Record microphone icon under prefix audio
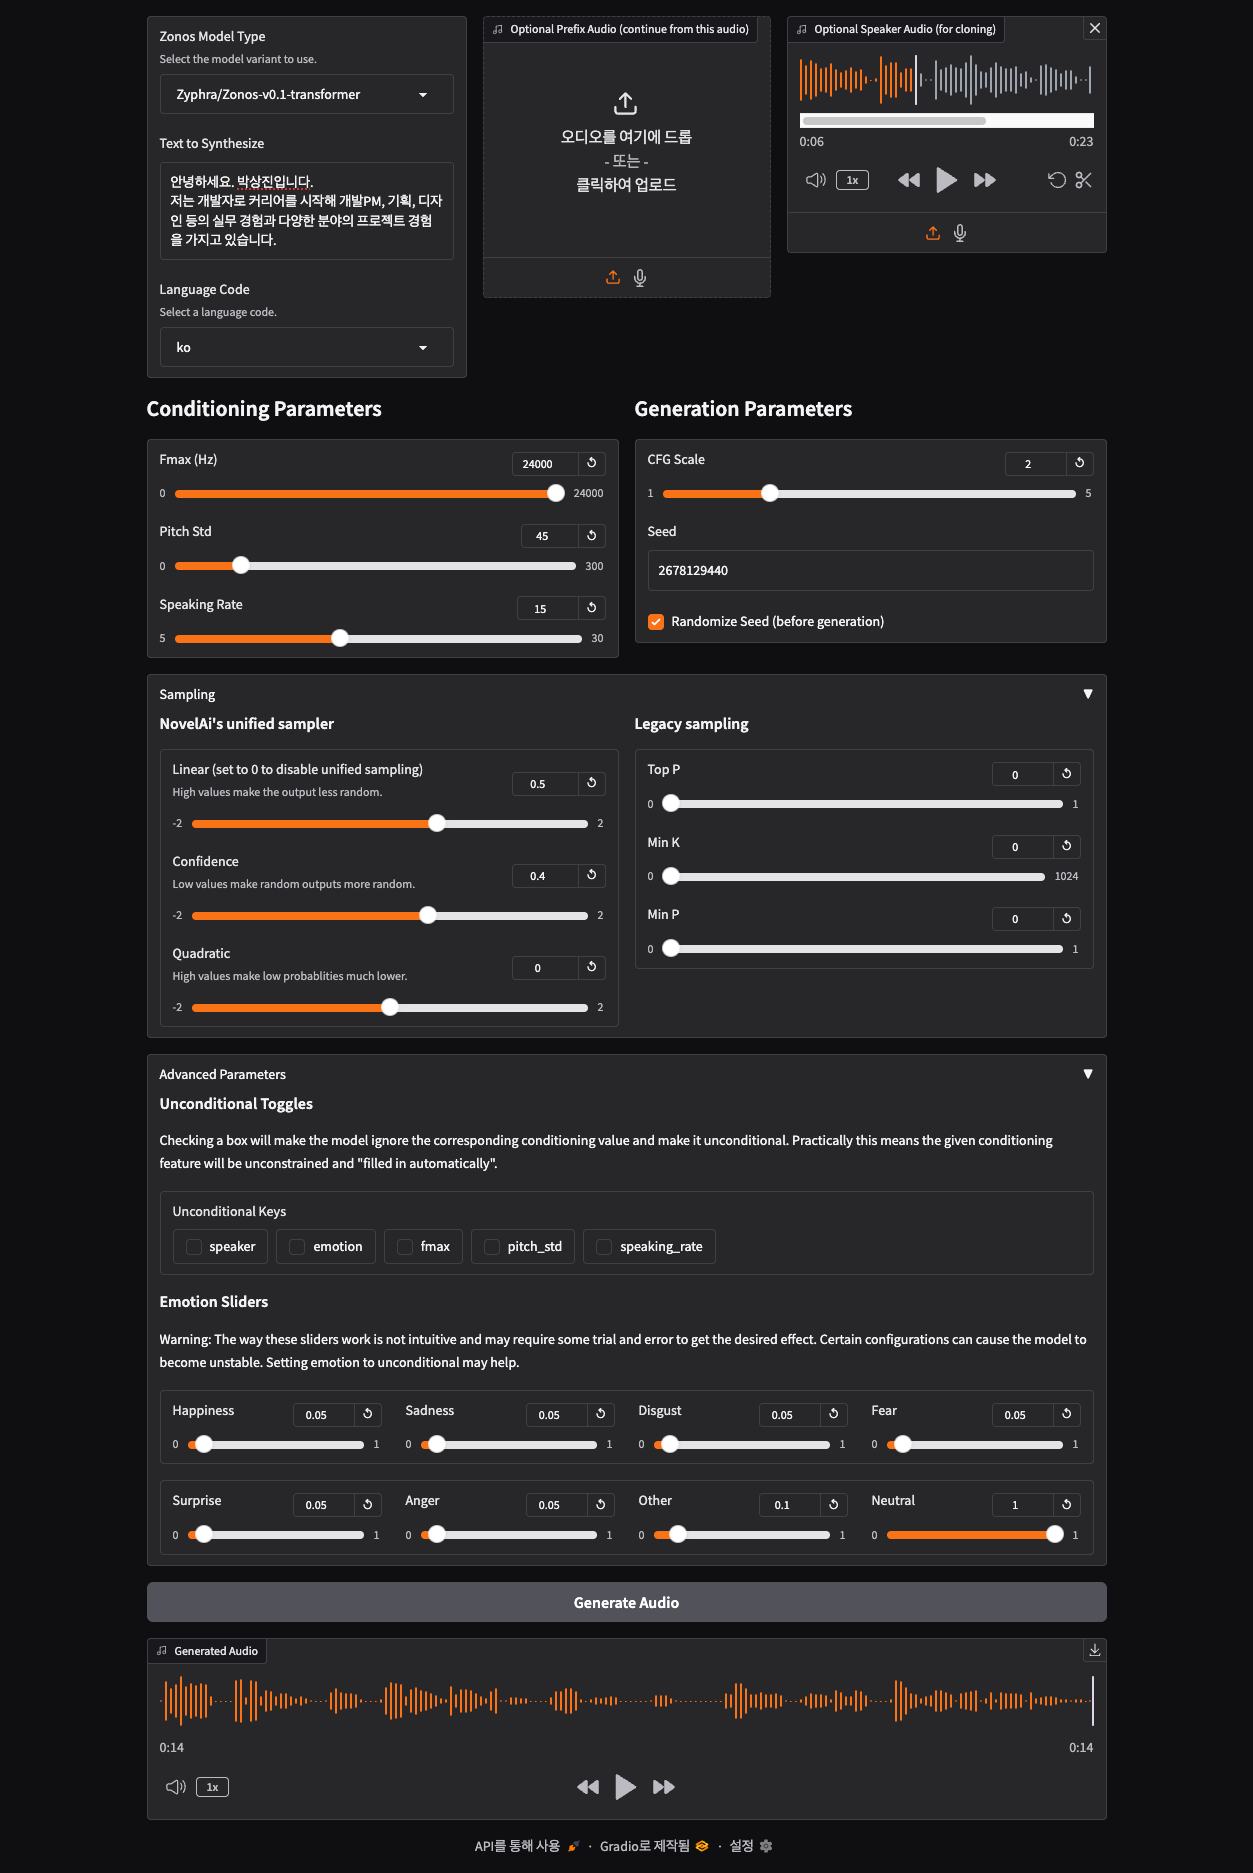The height and width of the screenshot is (1873, 1253). pos(640,278)
